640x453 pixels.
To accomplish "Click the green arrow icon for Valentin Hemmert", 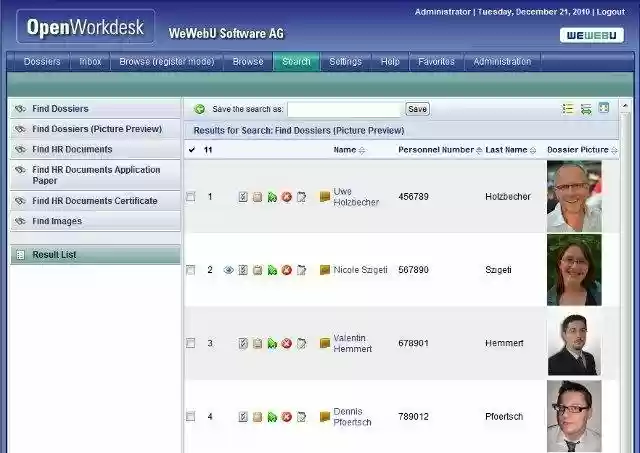I will 272,344.
